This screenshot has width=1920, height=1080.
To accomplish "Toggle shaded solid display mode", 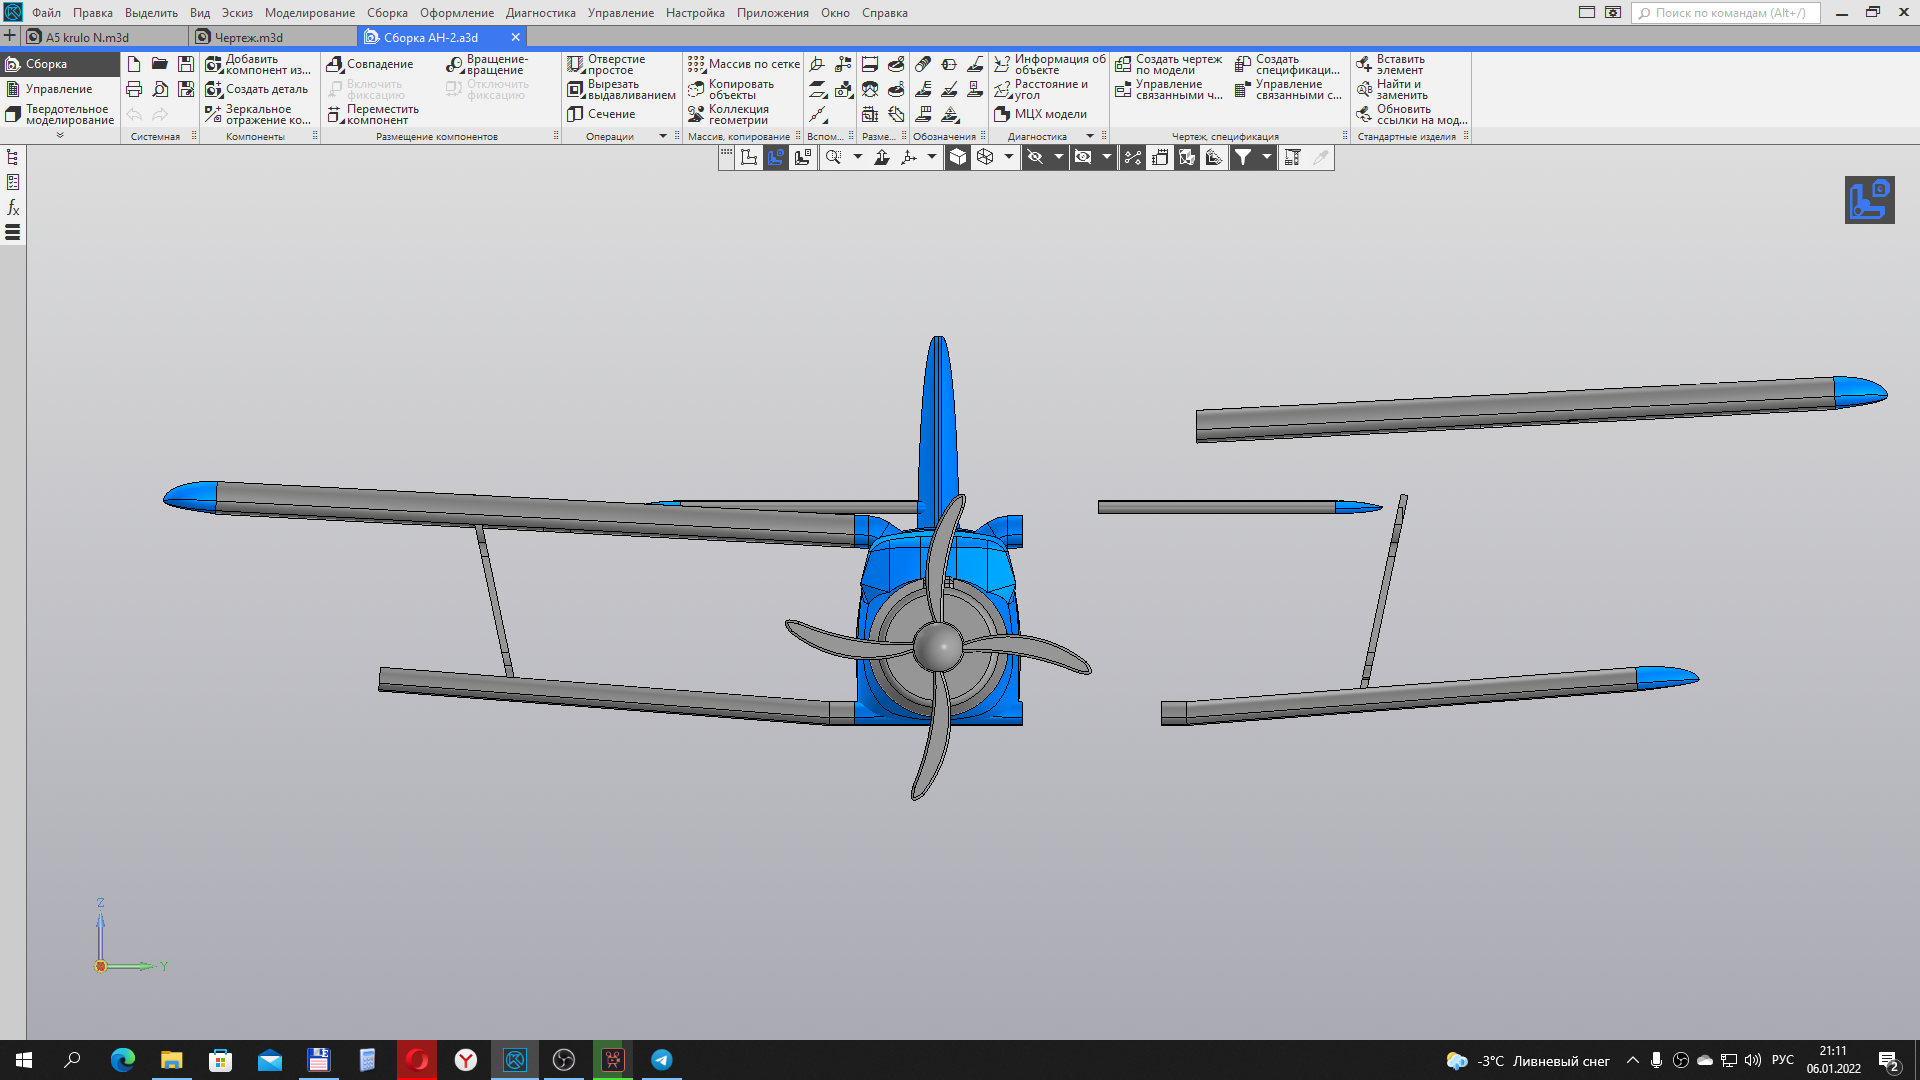I will (x=958, y=157).
